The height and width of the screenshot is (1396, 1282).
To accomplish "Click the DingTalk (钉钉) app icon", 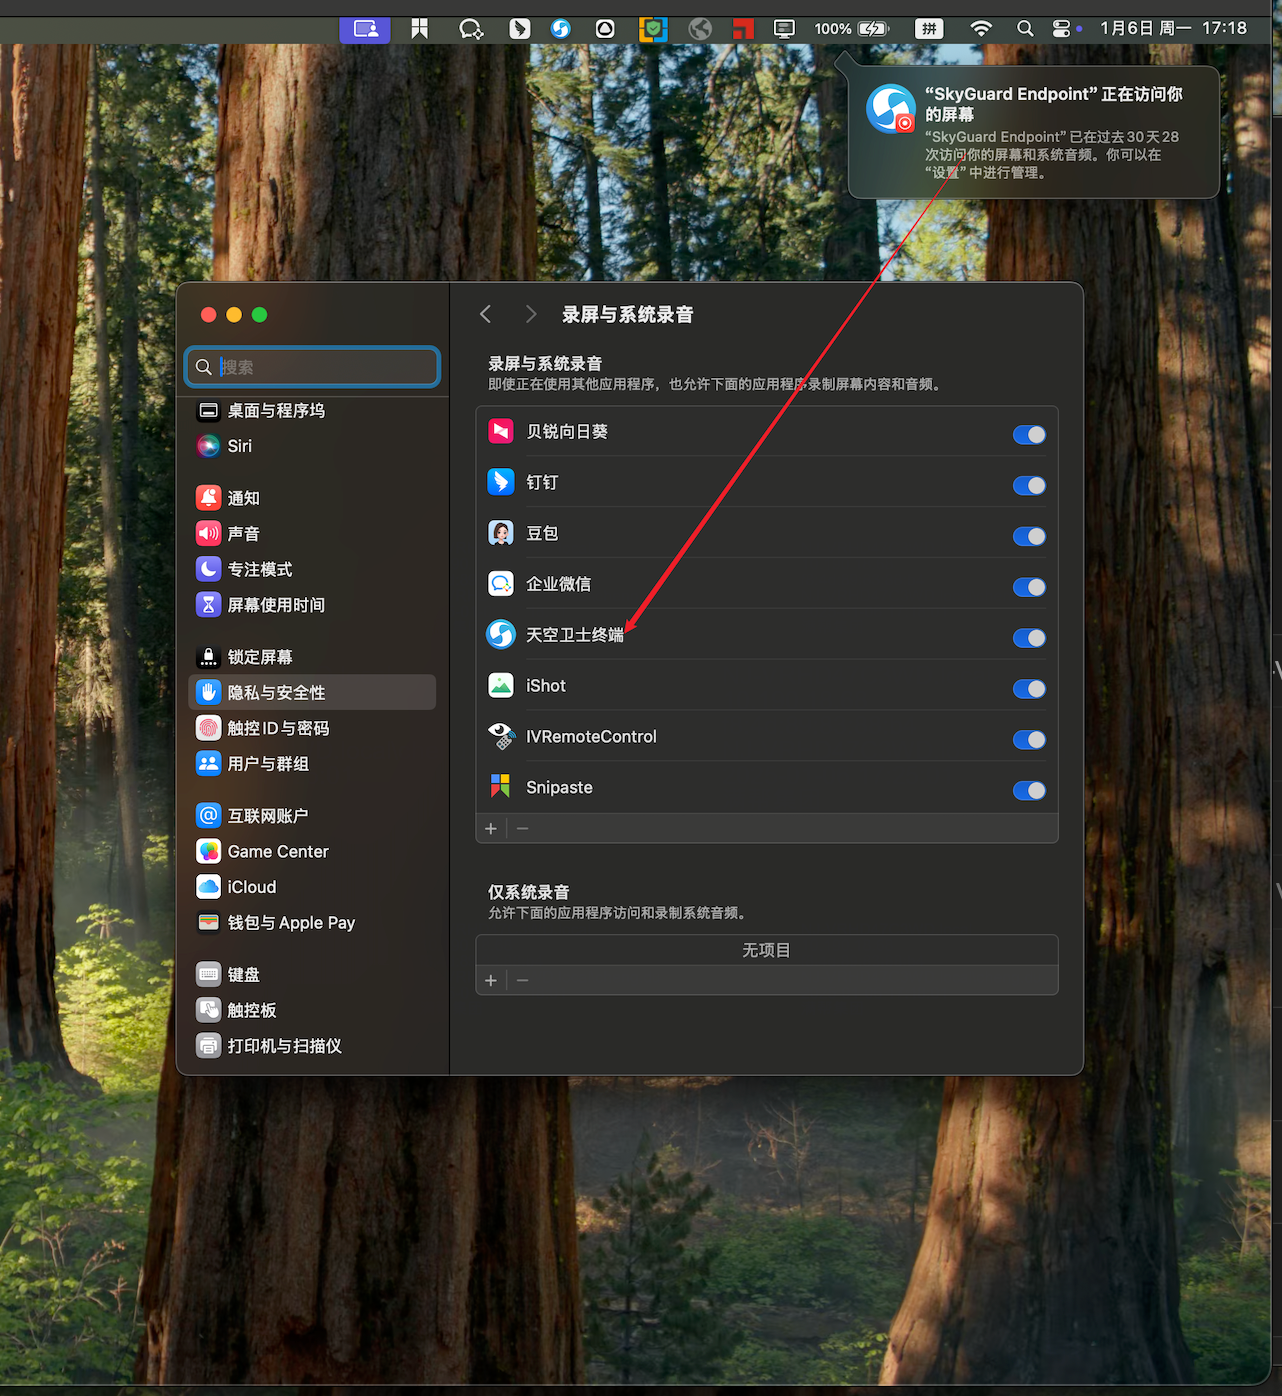I will [x=501, y=482].
